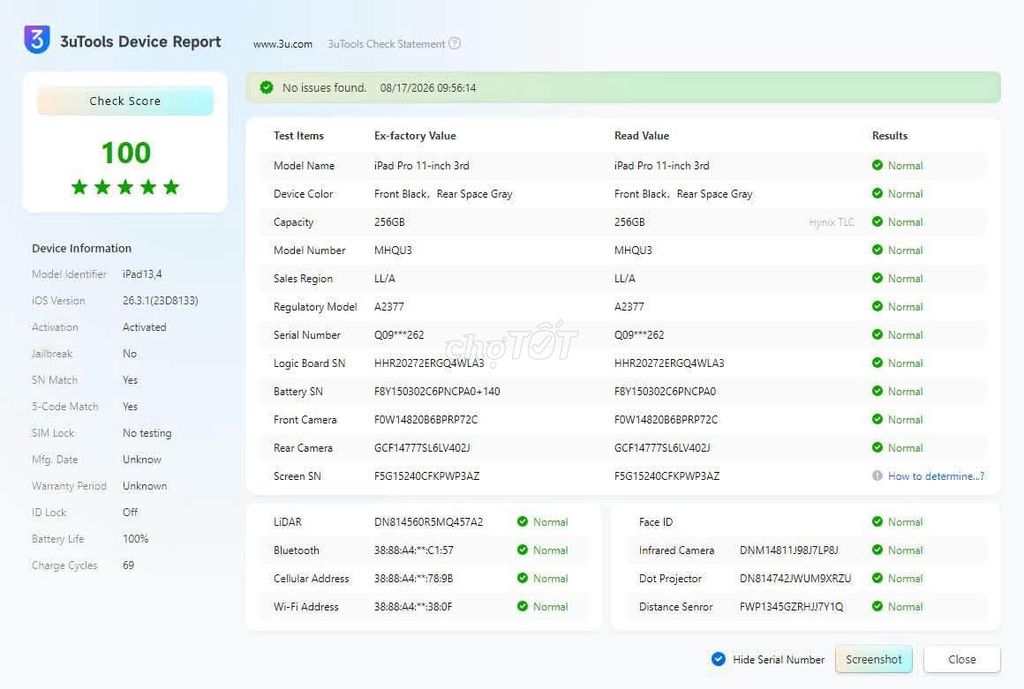Image resolution: width=1024 pixels, height=689 pixels.
Task: Click Dot Projector serial DN814742JWUM9XRZU
Action: pos(795,579)
